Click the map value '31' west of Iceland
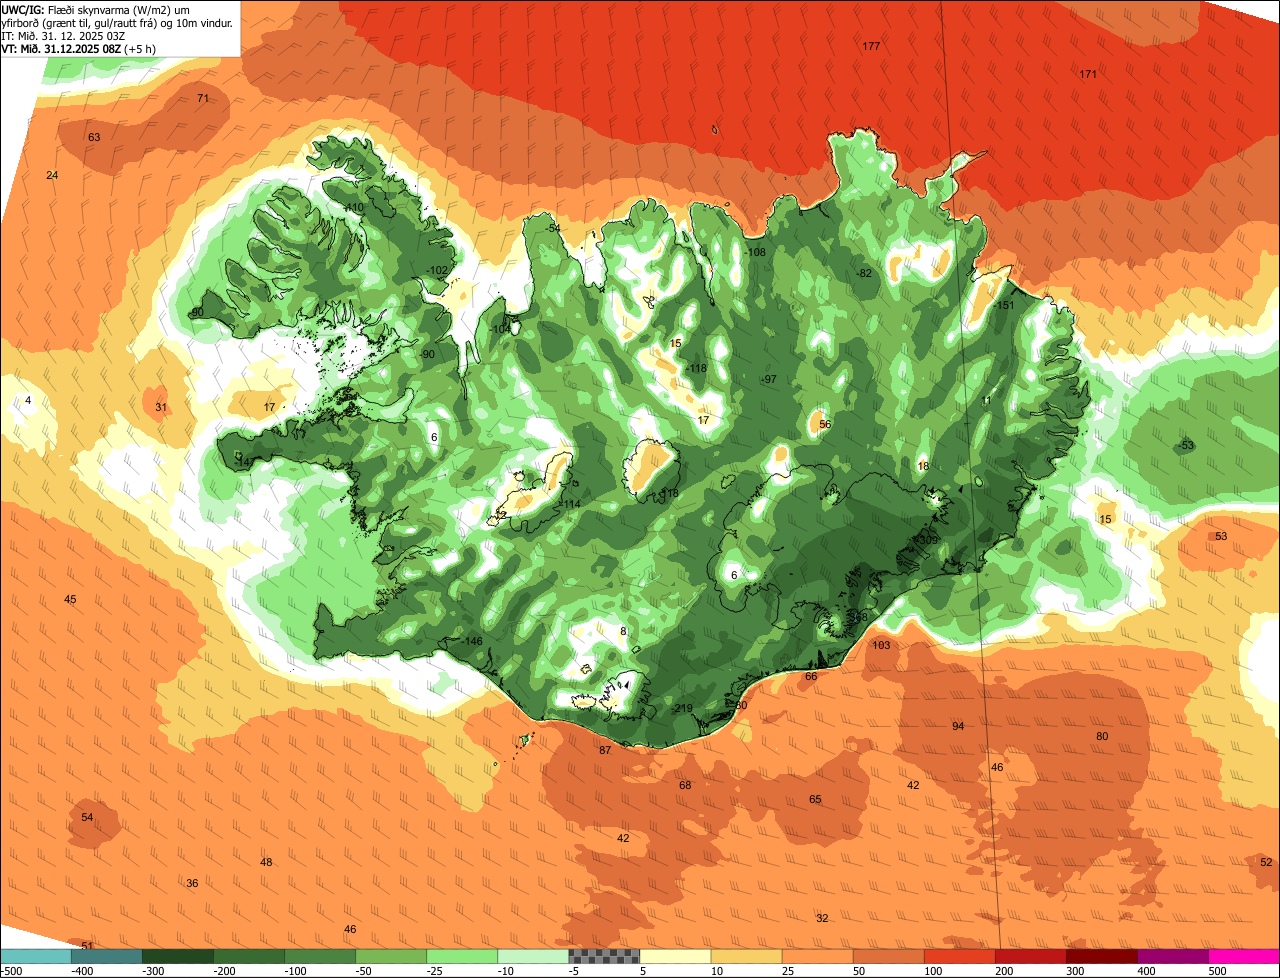 coord(161,407)
